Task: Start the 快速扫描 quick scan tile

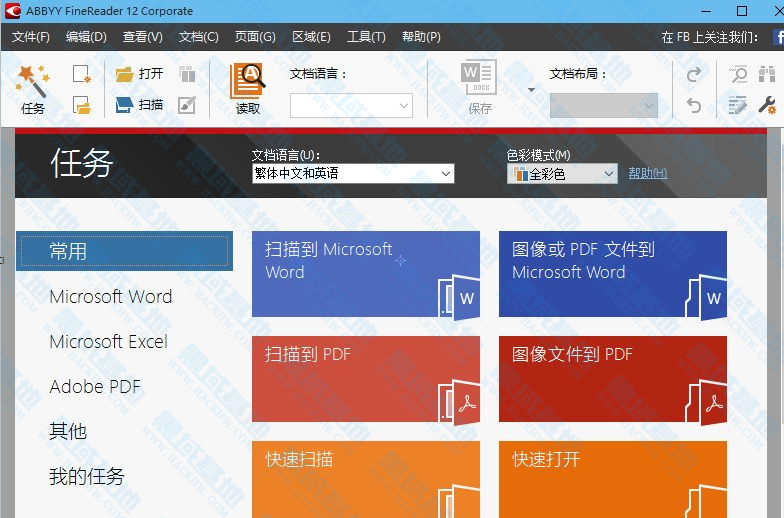Action: click(366, 480)
